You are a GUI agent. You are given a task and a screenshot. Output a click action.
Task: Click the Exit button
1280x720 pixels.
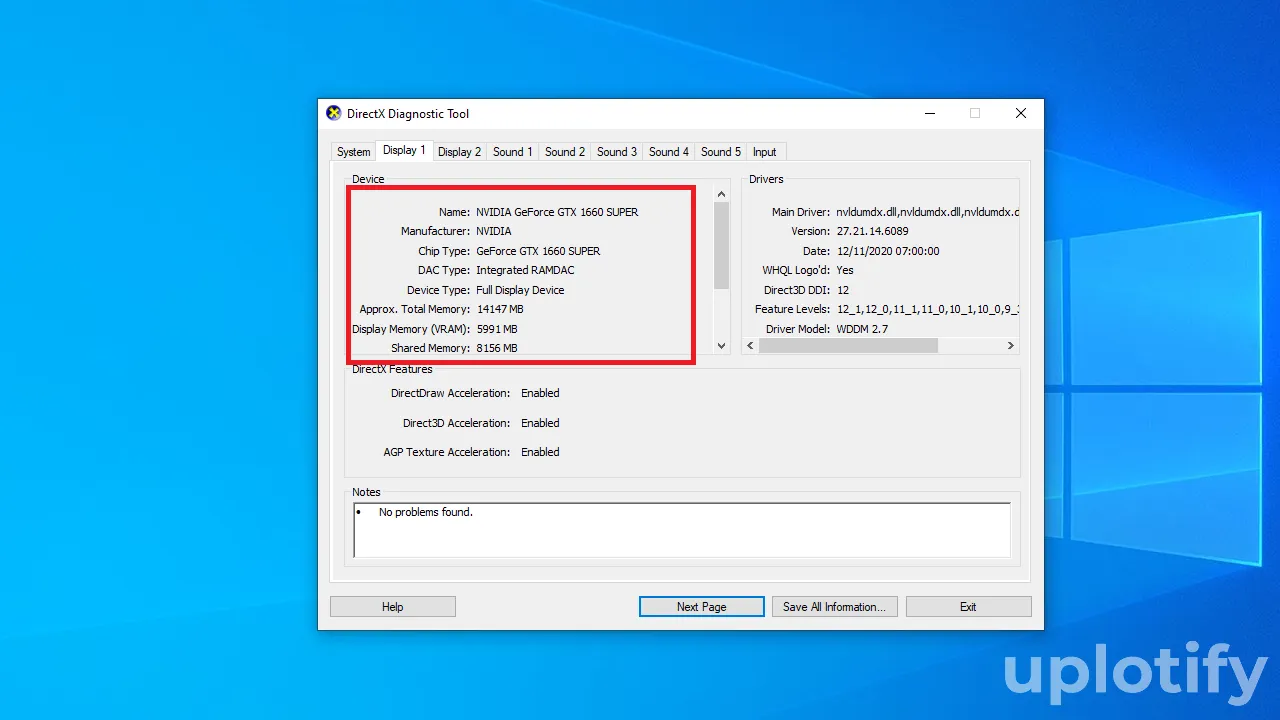[968, 607]
